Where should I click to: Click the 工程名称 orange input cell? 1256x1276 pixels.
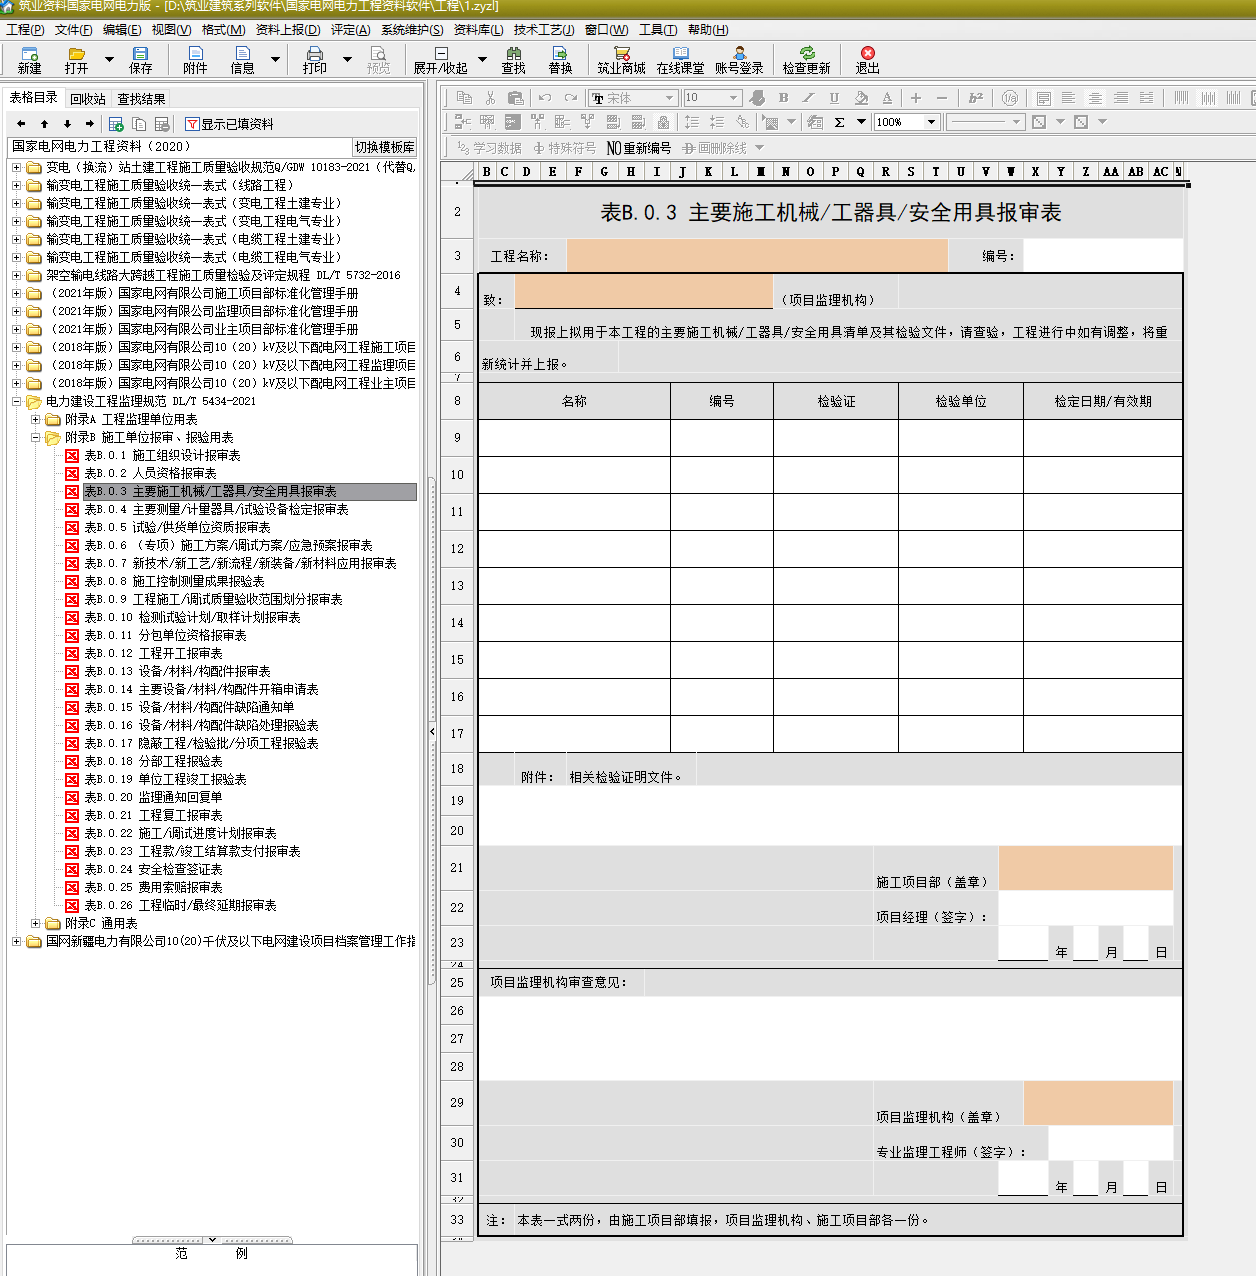point(757,256)
